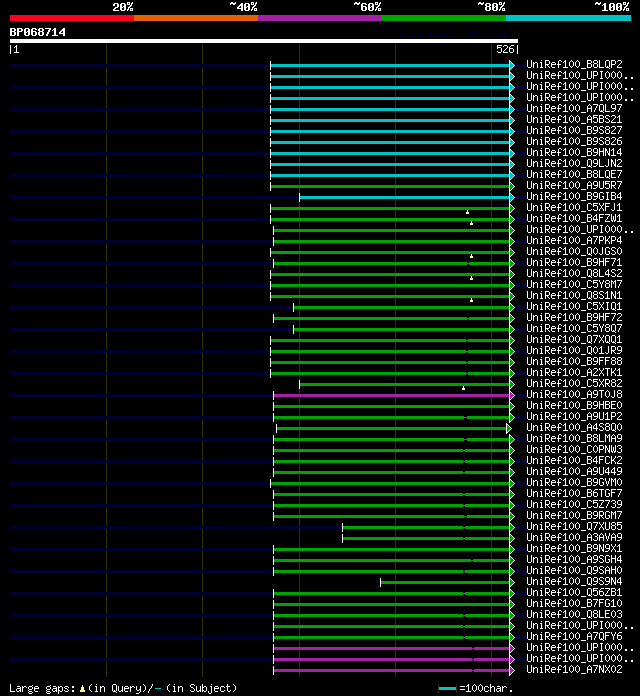Select hit UniRef100_A9U449
This screenshot has width=640, height=696.
point(574,472)
